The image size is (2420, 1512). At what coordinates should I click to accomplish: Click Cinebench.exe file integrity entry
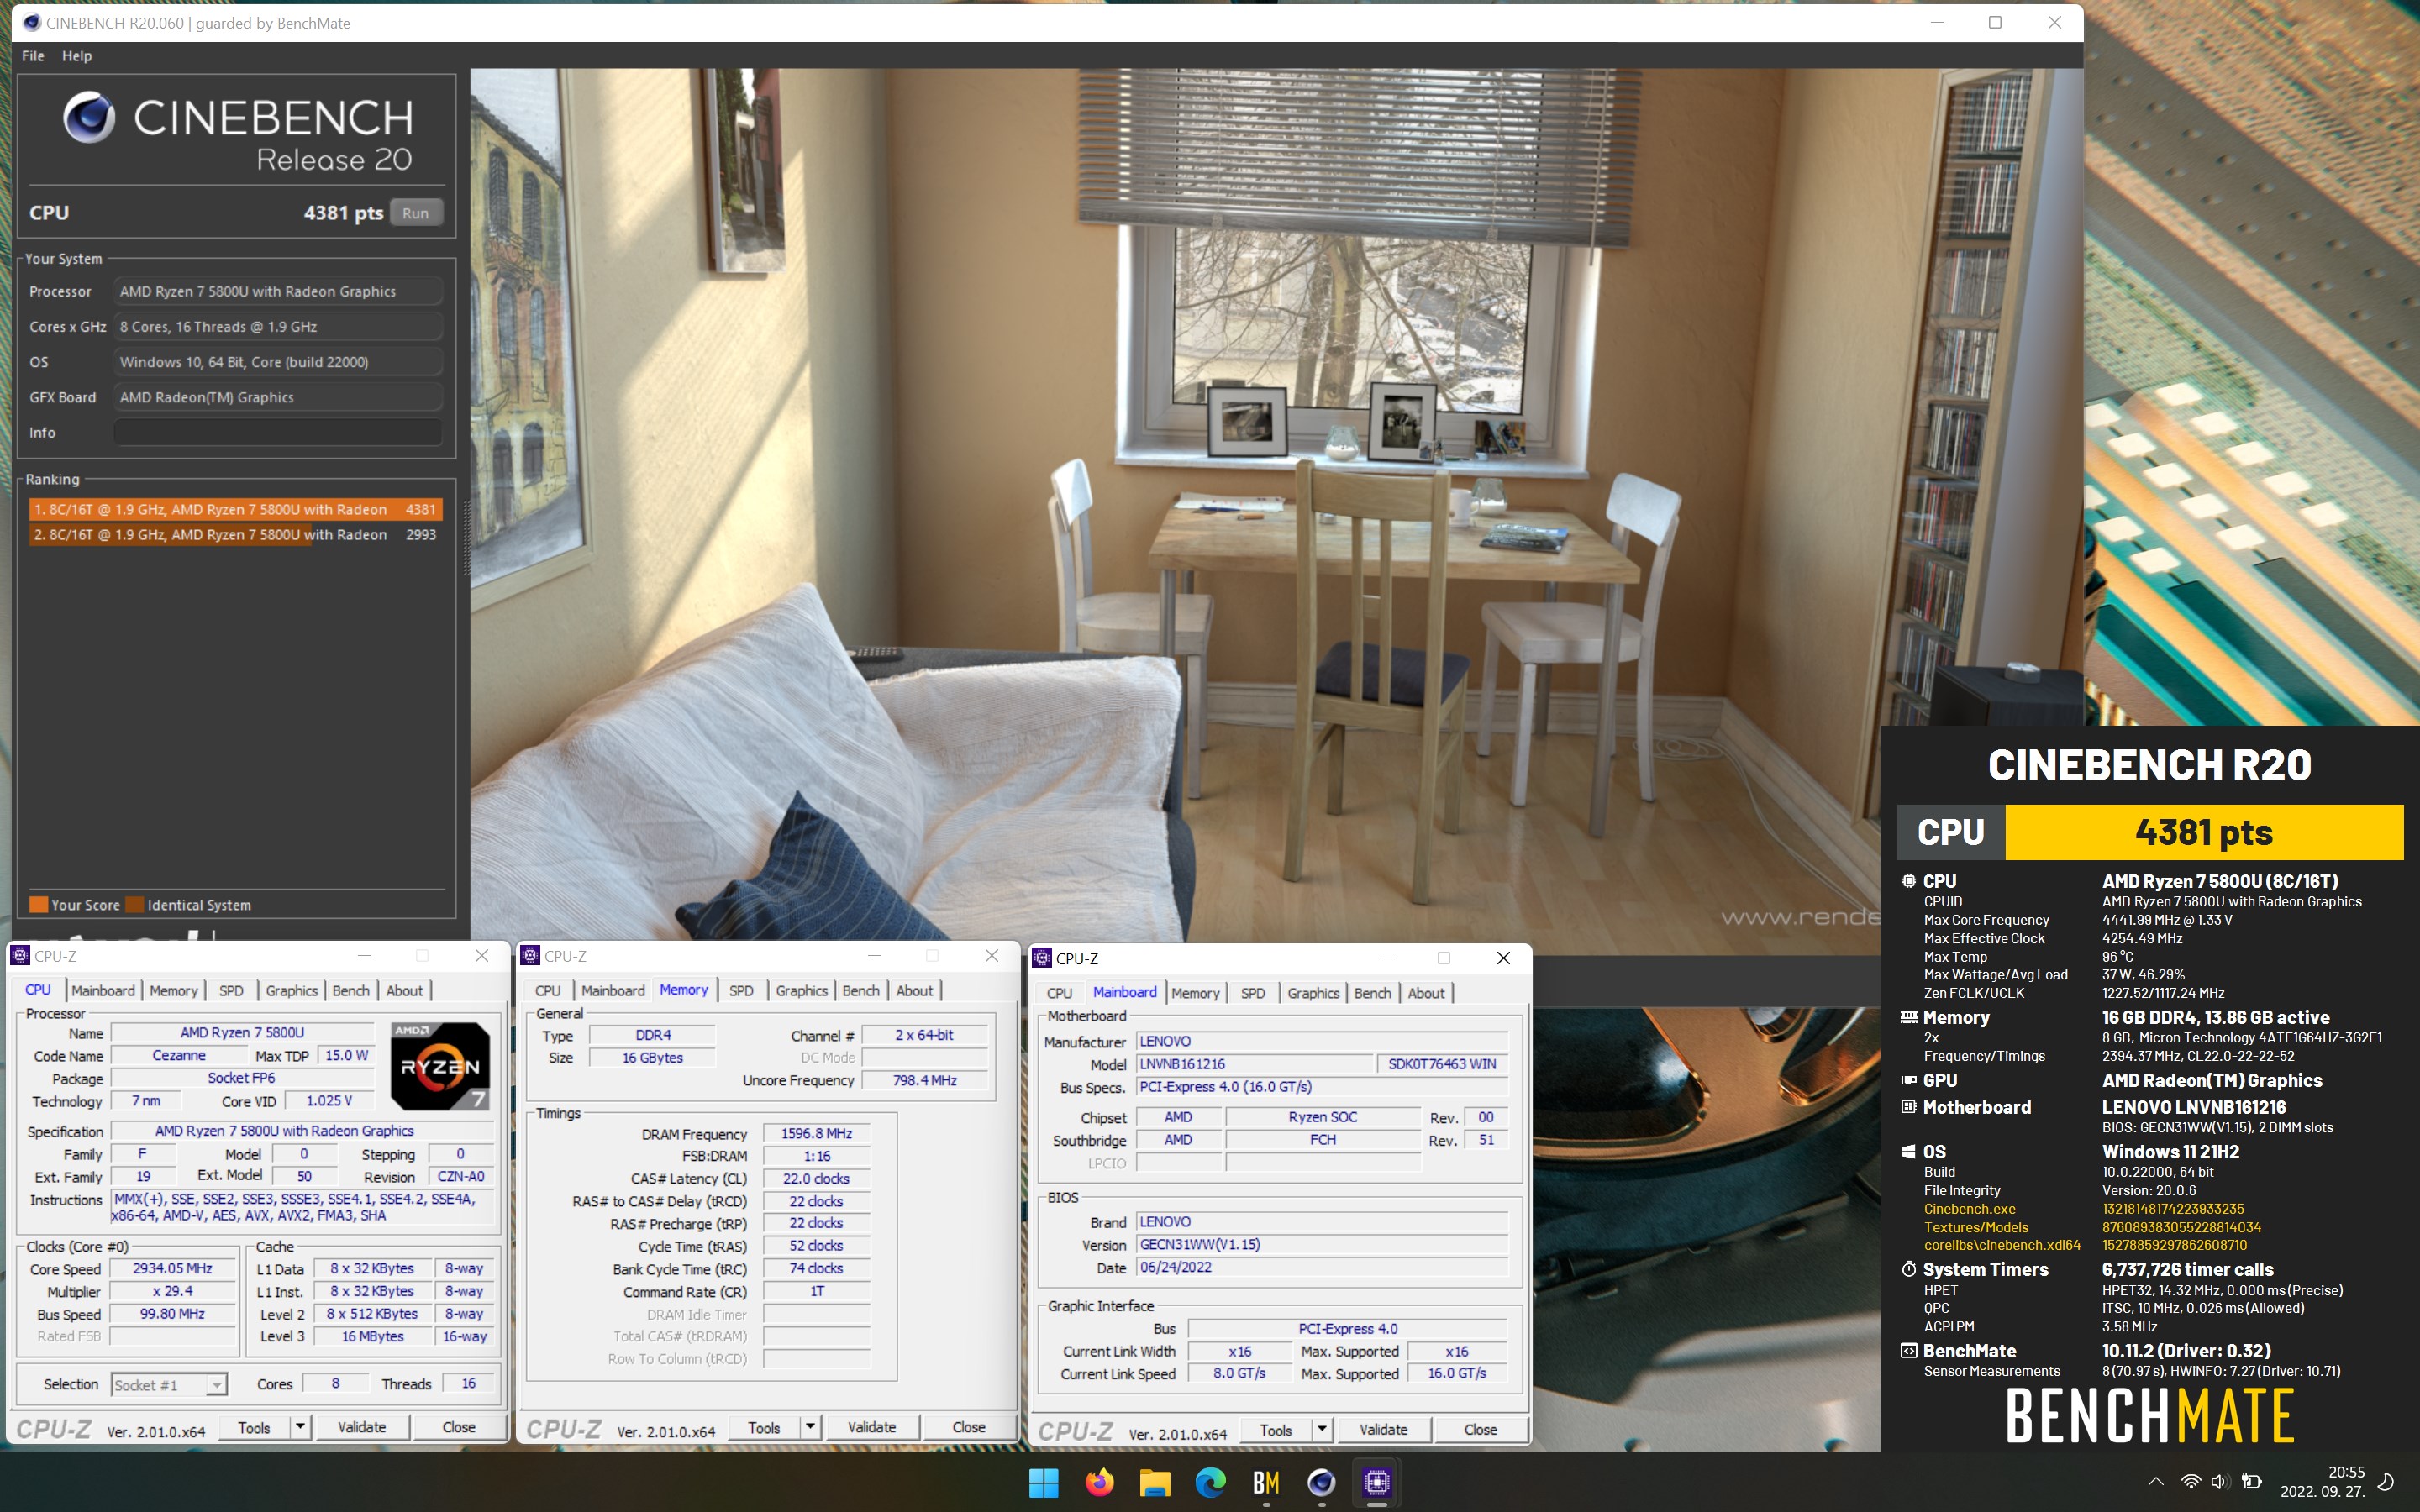pyautogui.click(x=1970, y=1209)
